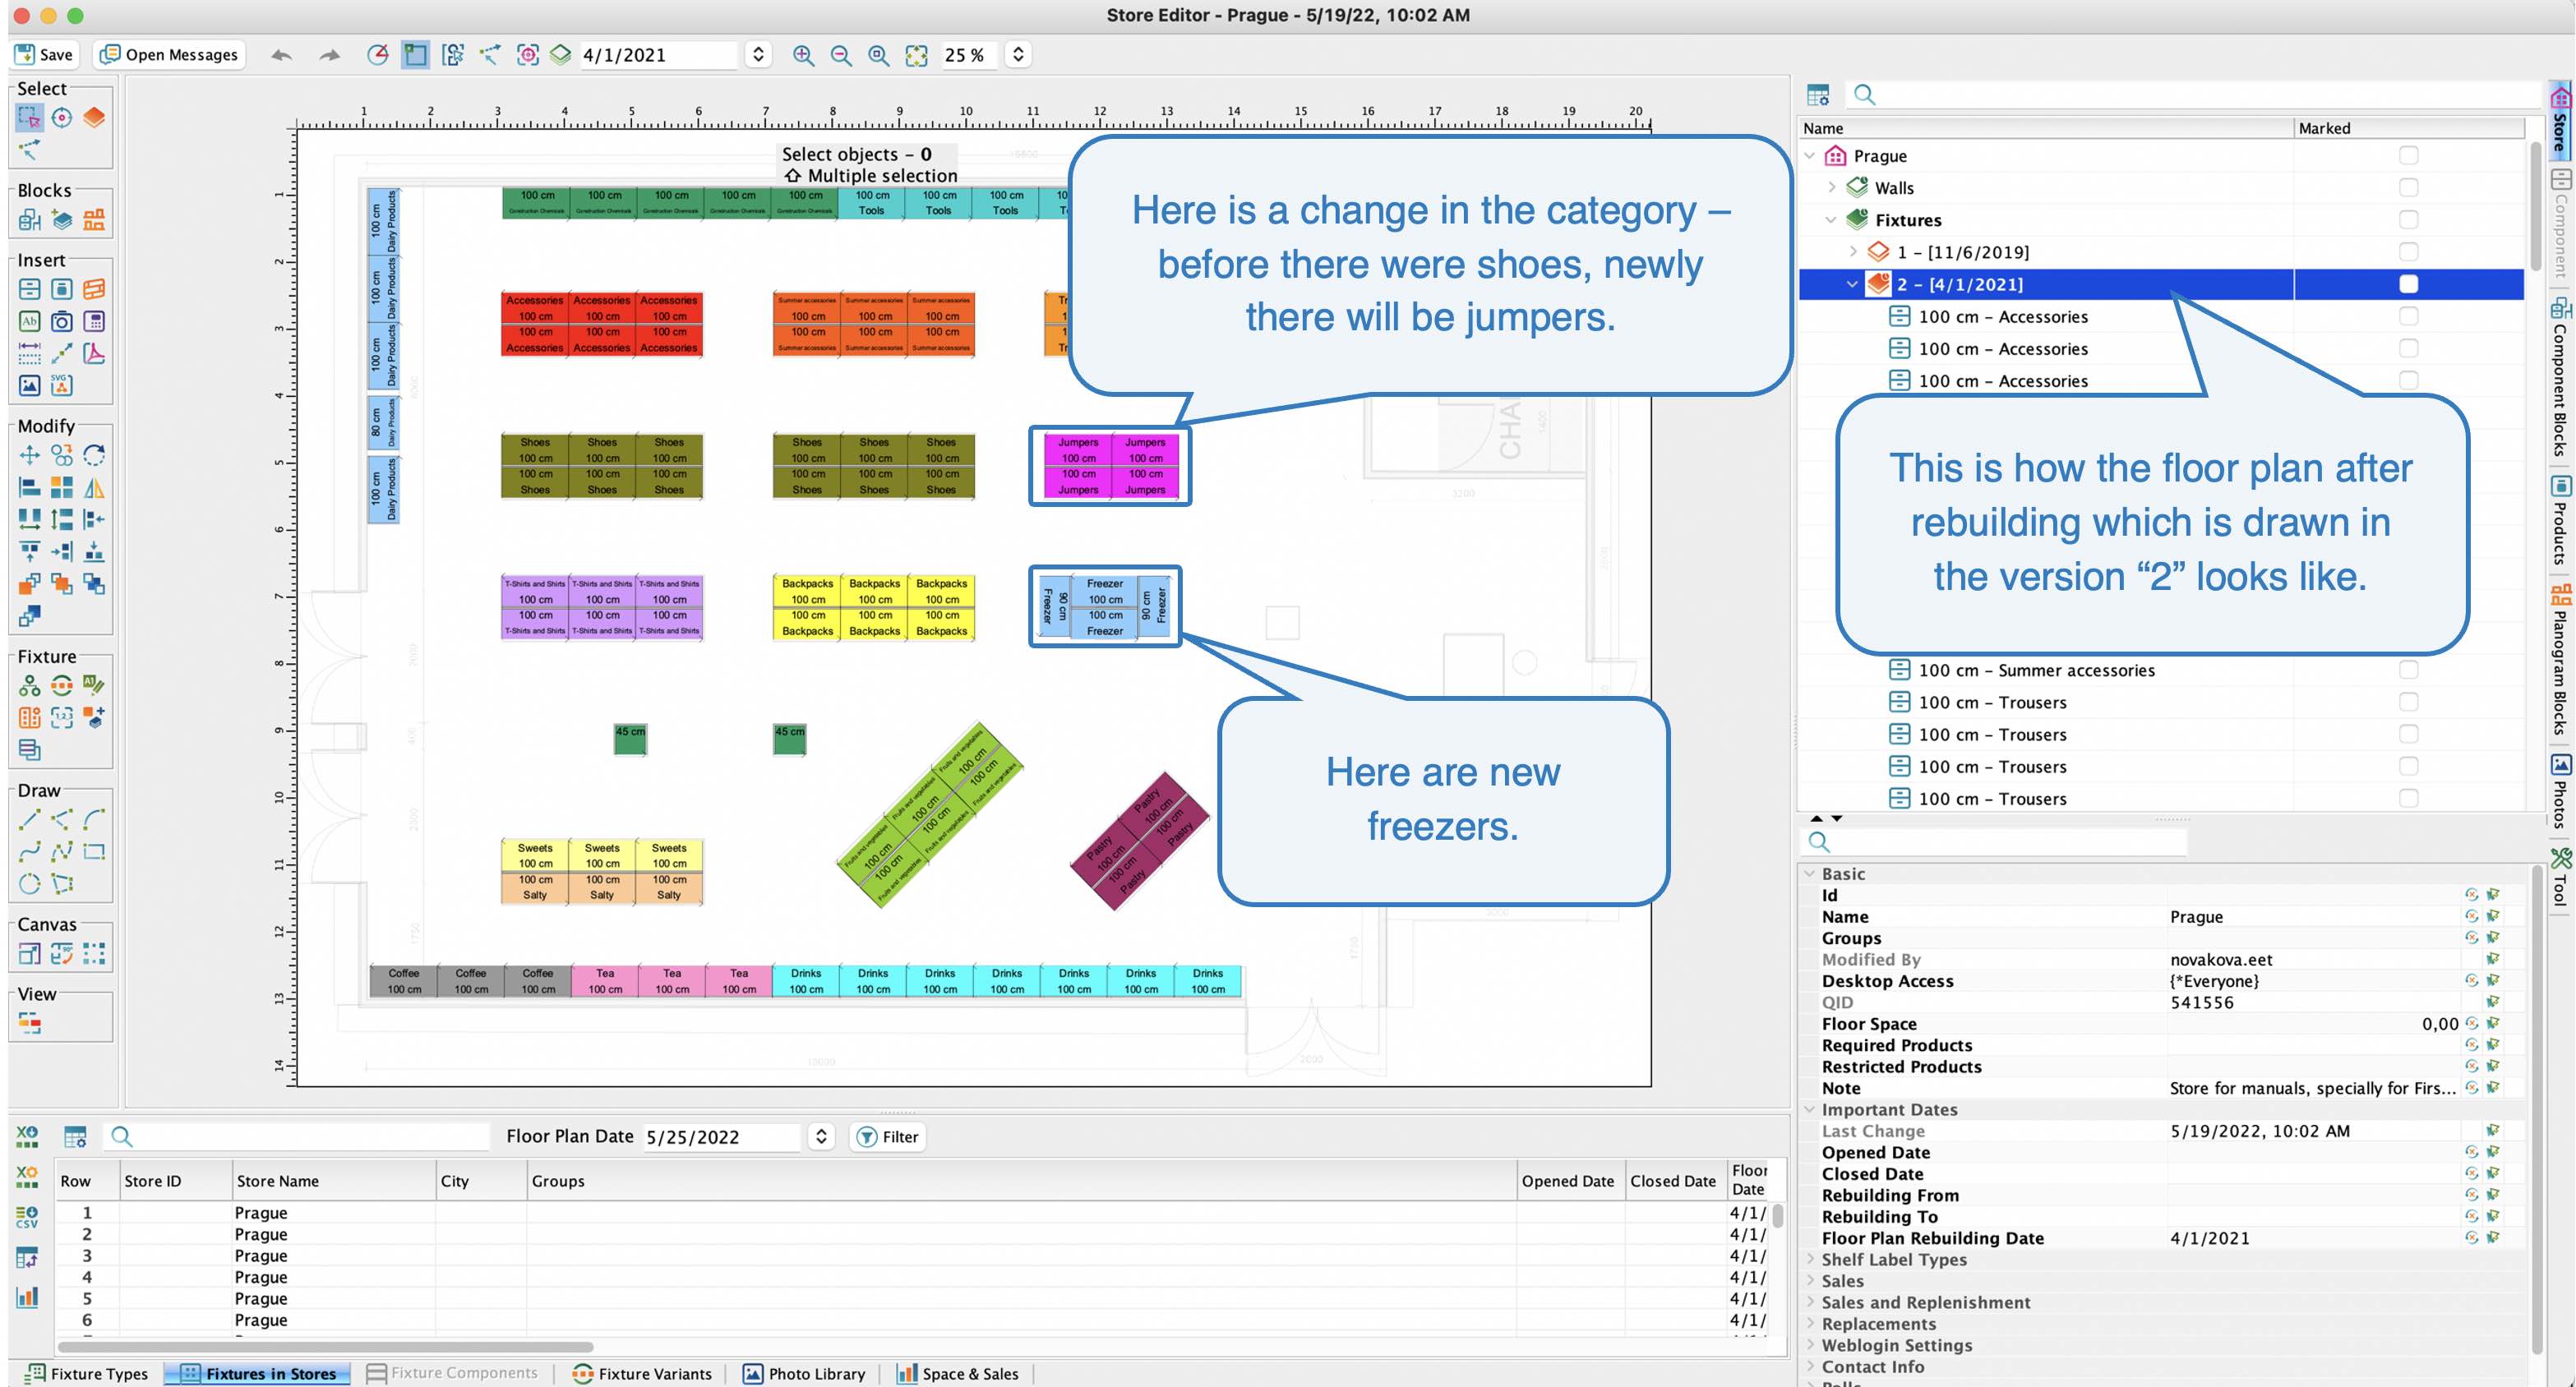
Task: Toggle the Marked checkbox for Prague
Action: pos(2409,156)
